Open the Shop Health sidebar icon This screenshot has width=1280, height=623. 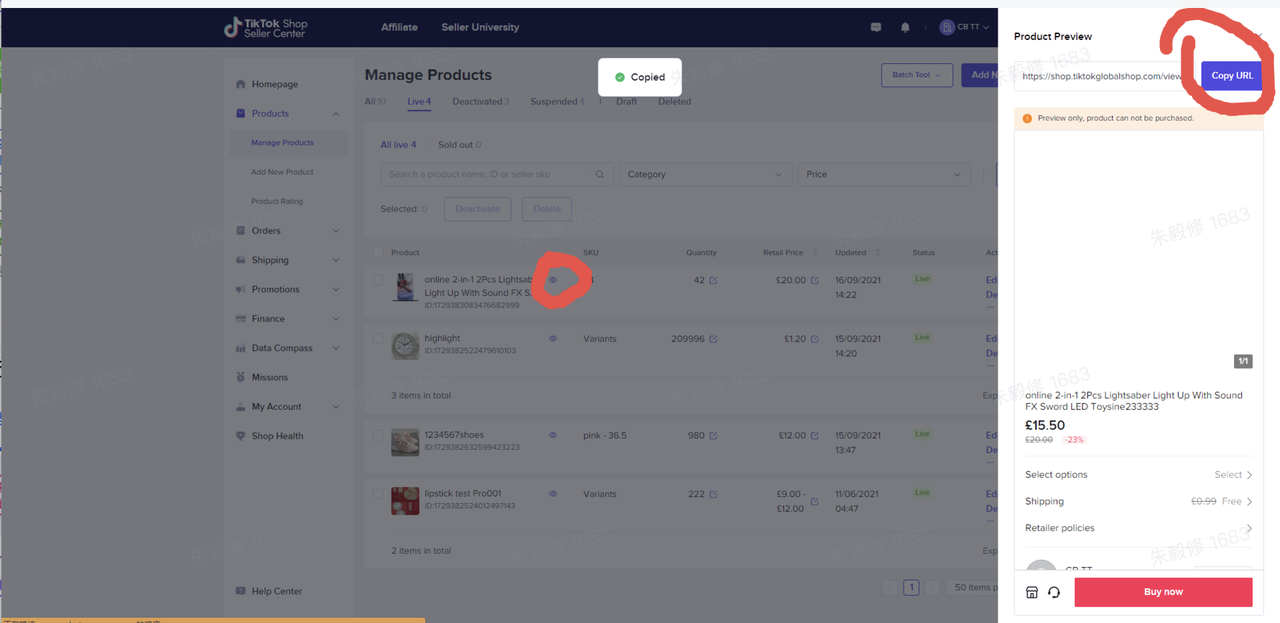point(239,435)
